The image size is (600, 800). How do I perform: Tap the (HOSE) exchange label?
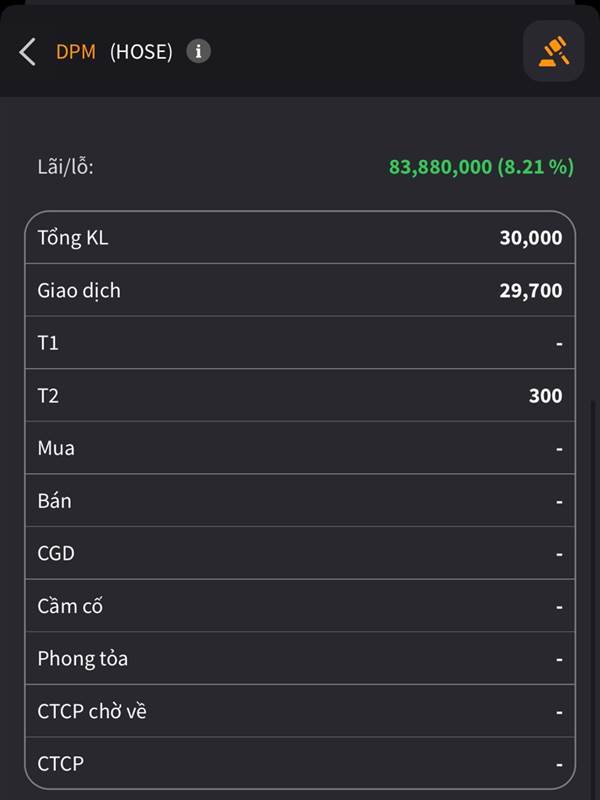[x=141, y=52]
